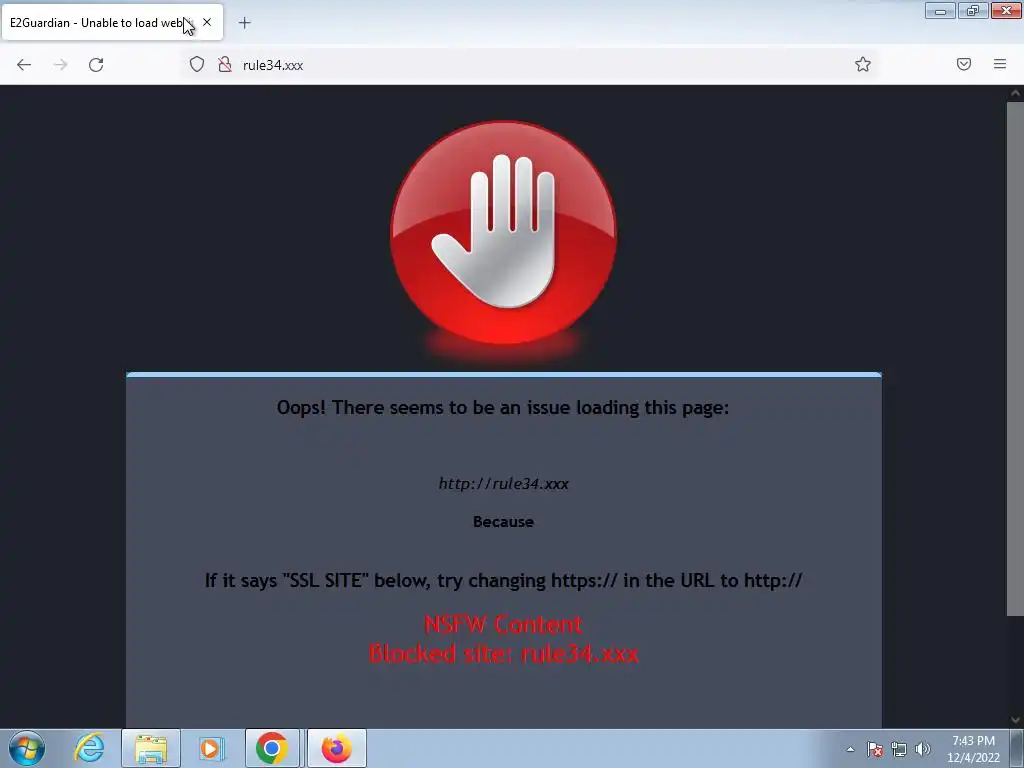Viewport: 1024px width, 768px height.
Task: Launch Internet Explorer from taskbar
Action: coord(89,748)
